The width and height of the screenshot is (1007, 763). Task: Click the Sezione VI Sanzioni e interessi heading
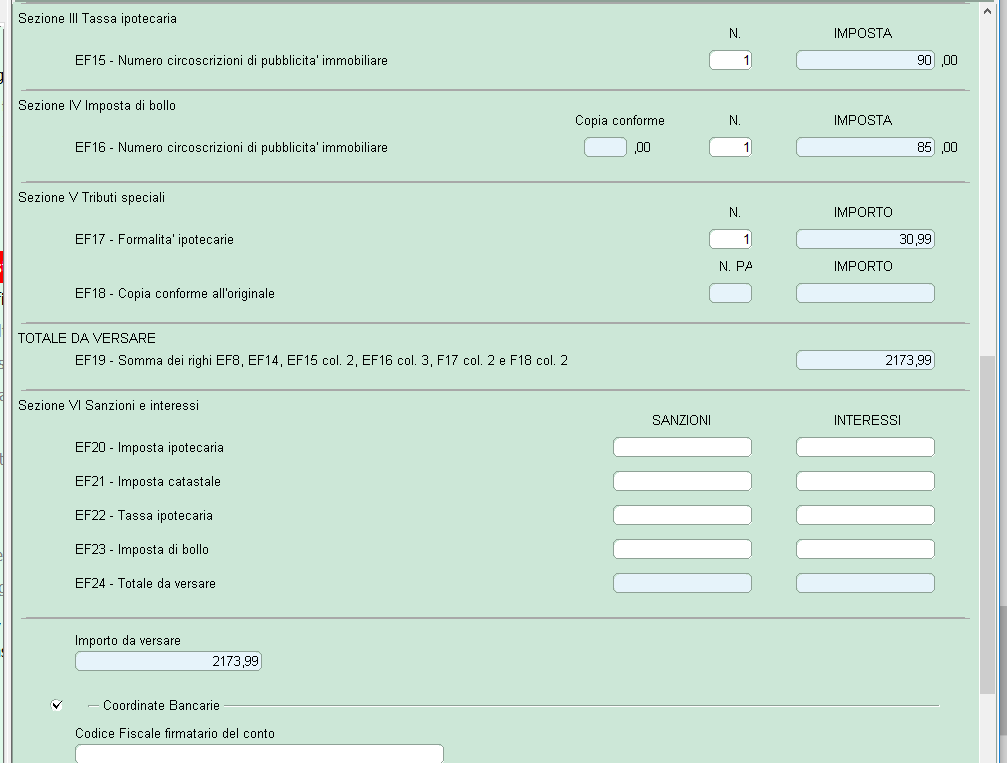click(x=109, y=405)
